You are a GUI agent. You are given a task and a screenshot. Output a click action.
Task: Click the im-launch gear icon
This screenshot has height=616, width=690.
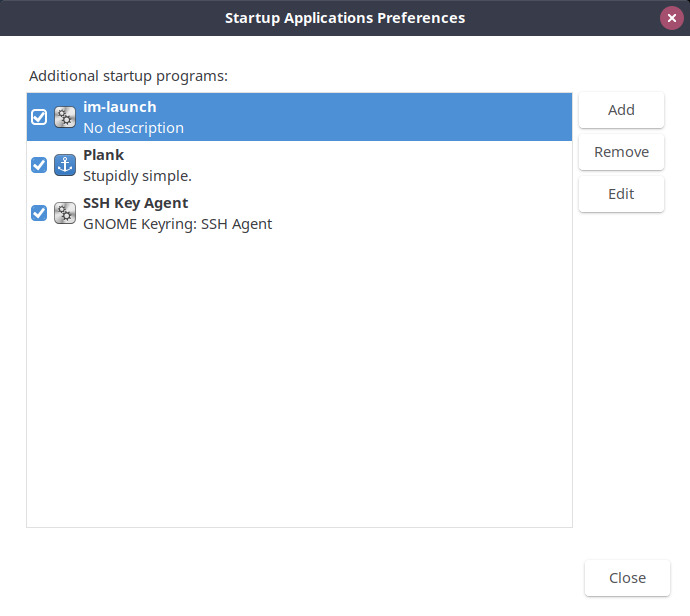[65, 117]
